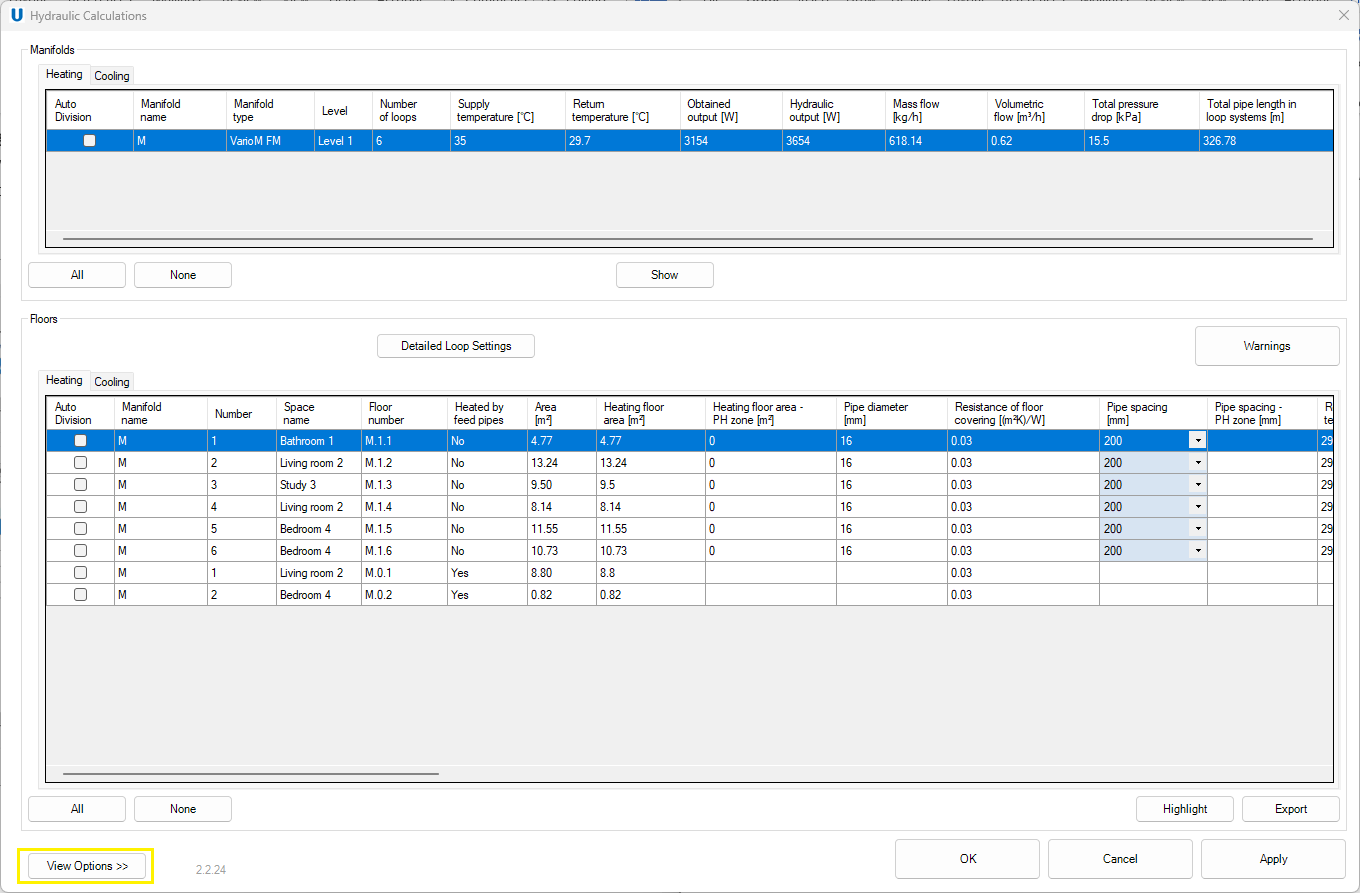Screen dimensions: 1360x893
Task: Select the Study 3 space name cell
Action: pos(319,484)
